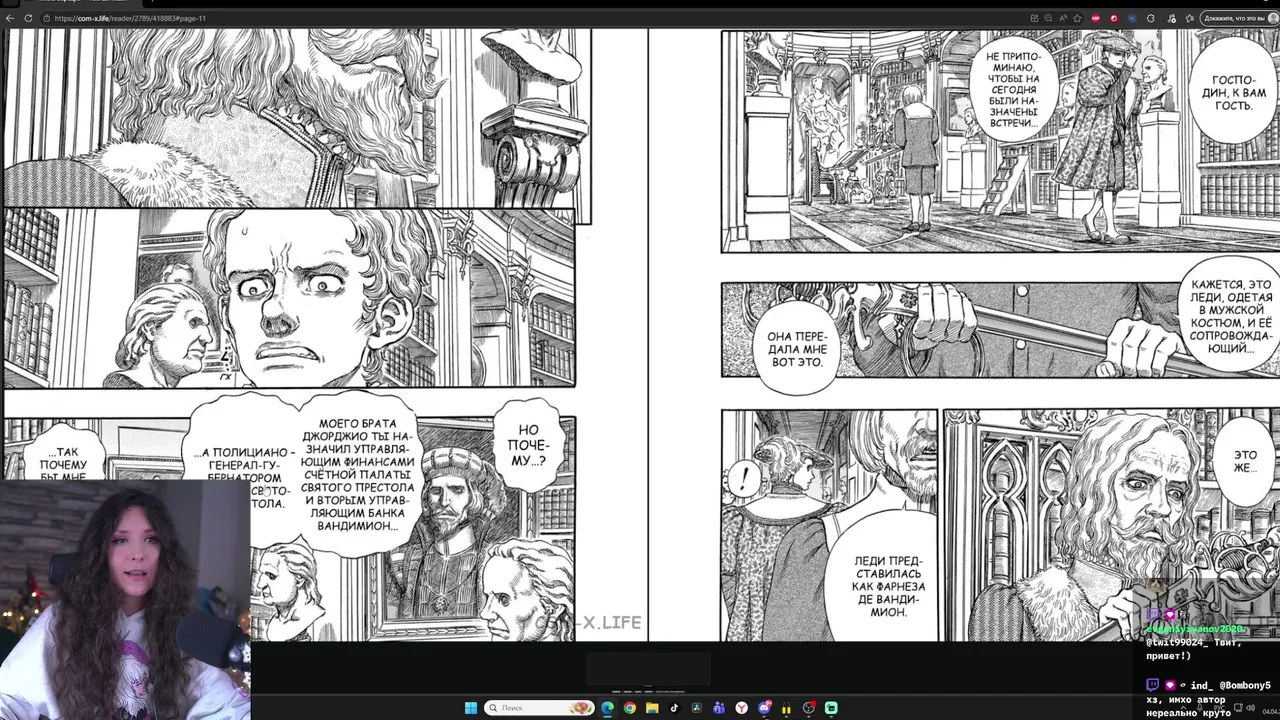Open the red circular extension icon
This screenshot has height=720, width=1280.
coord(1114,18)
